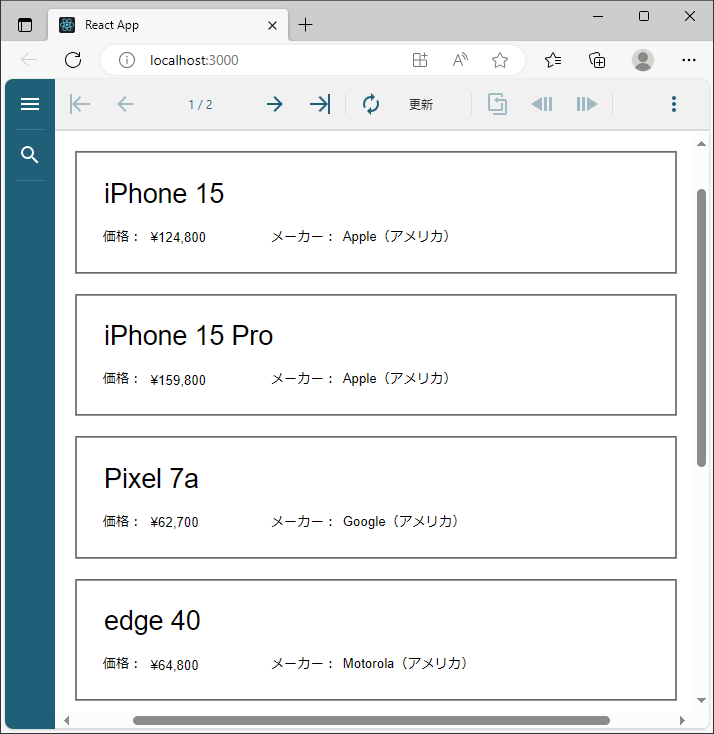The height and width of the screenshot is (734, 714).
Task: Open a new browser tab
Action: pos(305,25)
